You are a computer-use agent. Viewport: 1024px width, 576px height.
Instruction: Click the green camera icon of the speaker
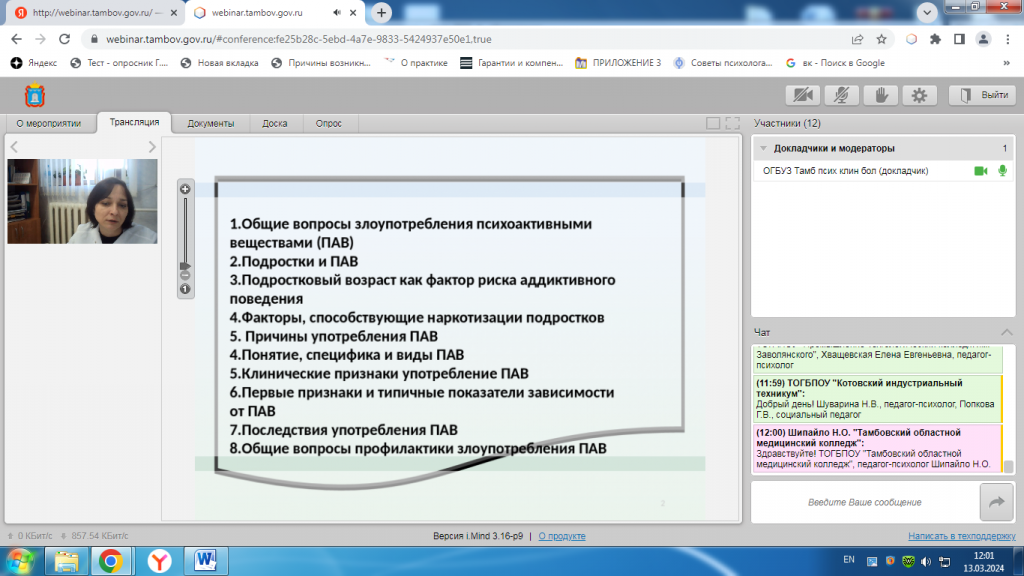(x=981, y=171)
